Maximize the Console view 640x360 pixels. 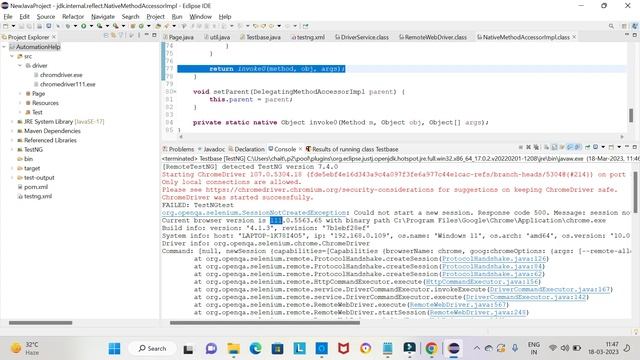point(634,147)
